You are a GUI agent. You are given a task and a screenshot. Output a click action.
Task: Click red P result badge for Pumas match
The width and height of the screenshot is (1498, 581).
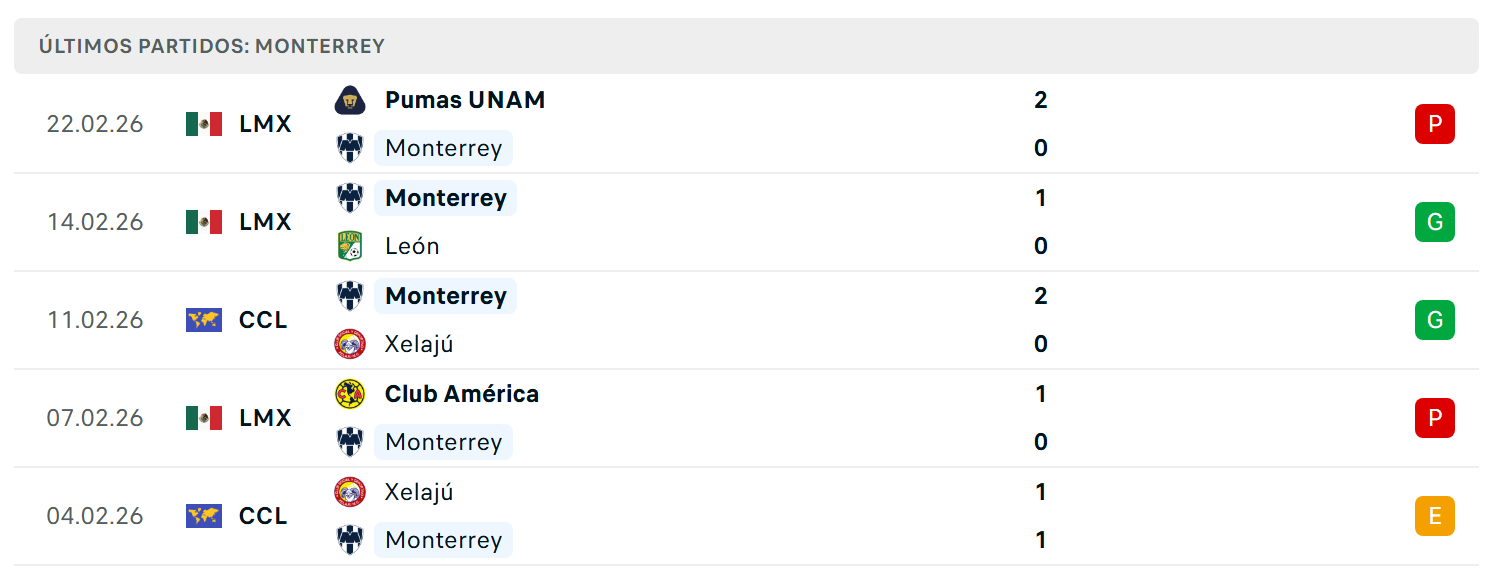1435,124
